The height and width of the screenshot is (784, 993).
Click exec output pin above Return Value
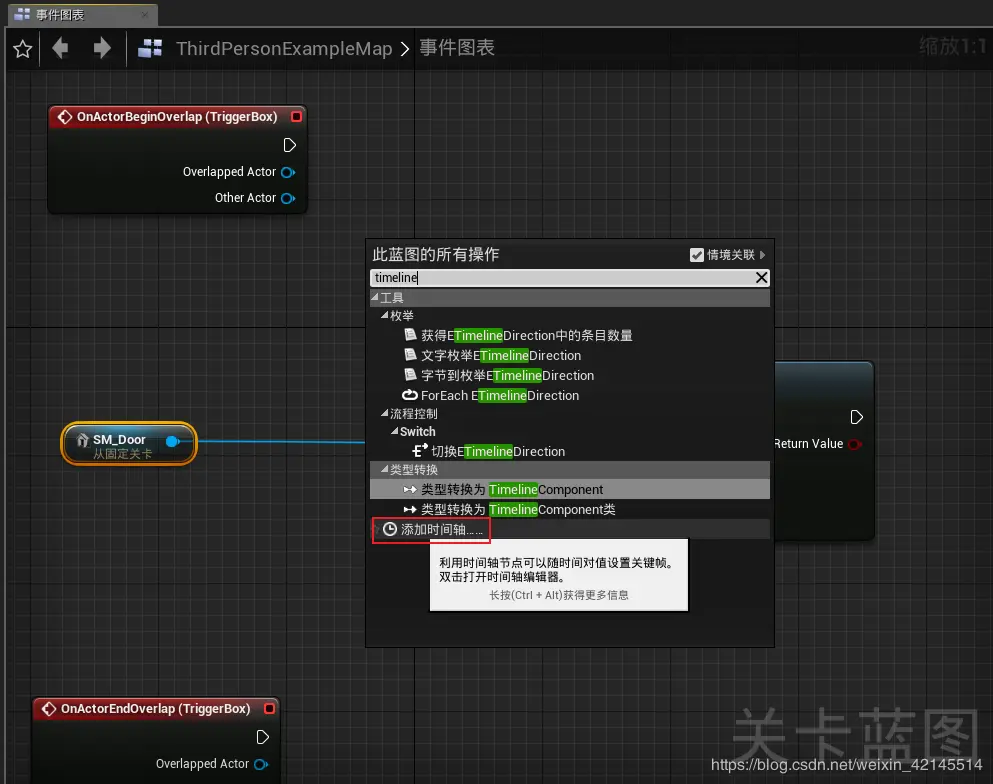(856, 417)
